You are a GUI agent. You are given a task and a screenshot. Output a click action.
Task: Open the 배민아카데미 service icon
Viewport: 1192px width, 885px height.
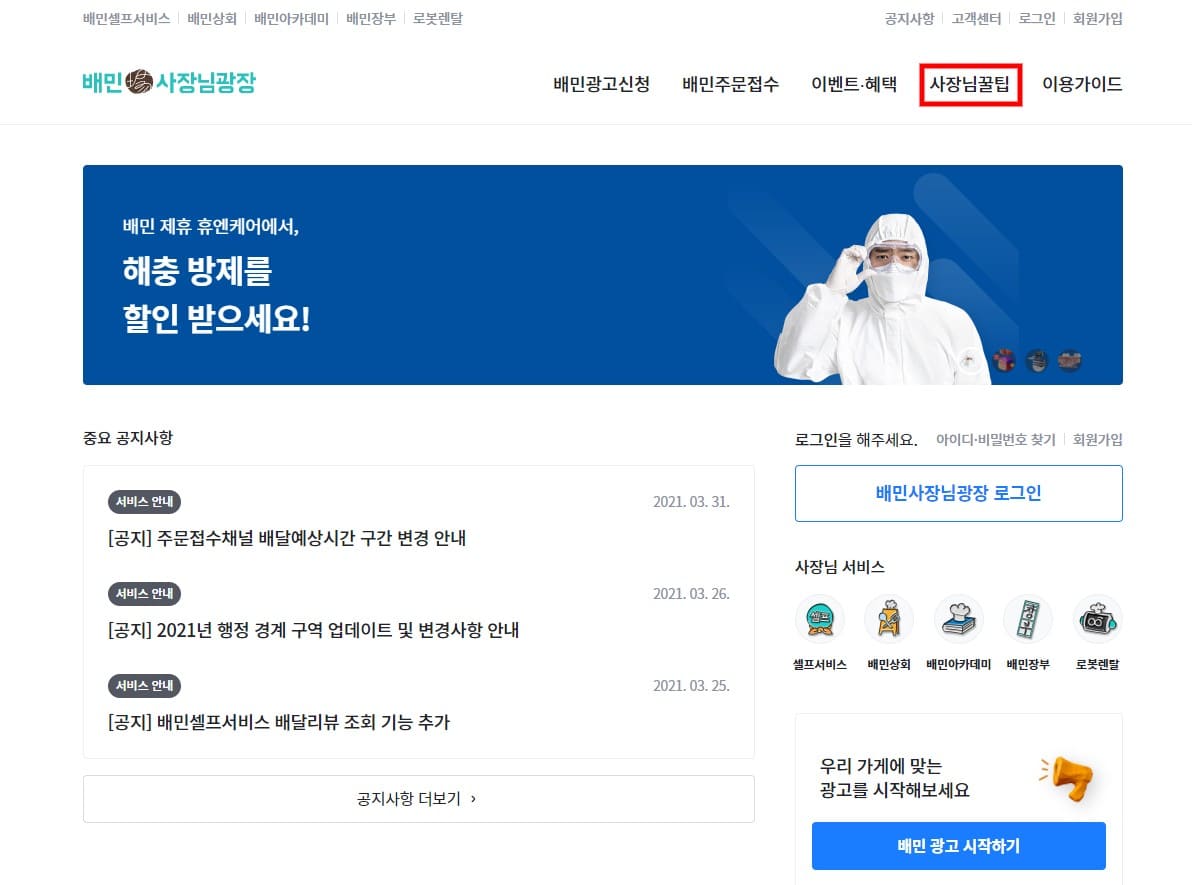[959, 620]
